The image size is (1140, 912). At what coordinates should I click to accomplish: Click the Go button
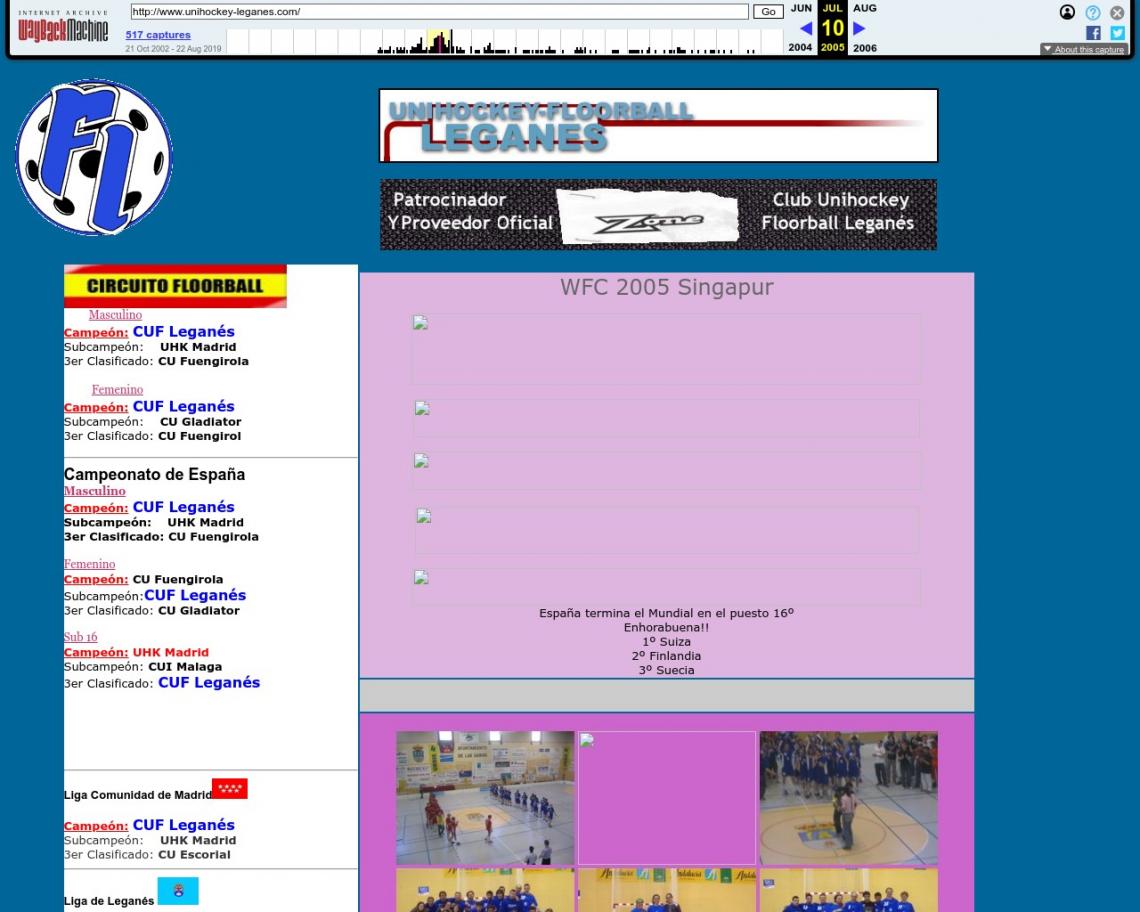[x=768, y=12]
